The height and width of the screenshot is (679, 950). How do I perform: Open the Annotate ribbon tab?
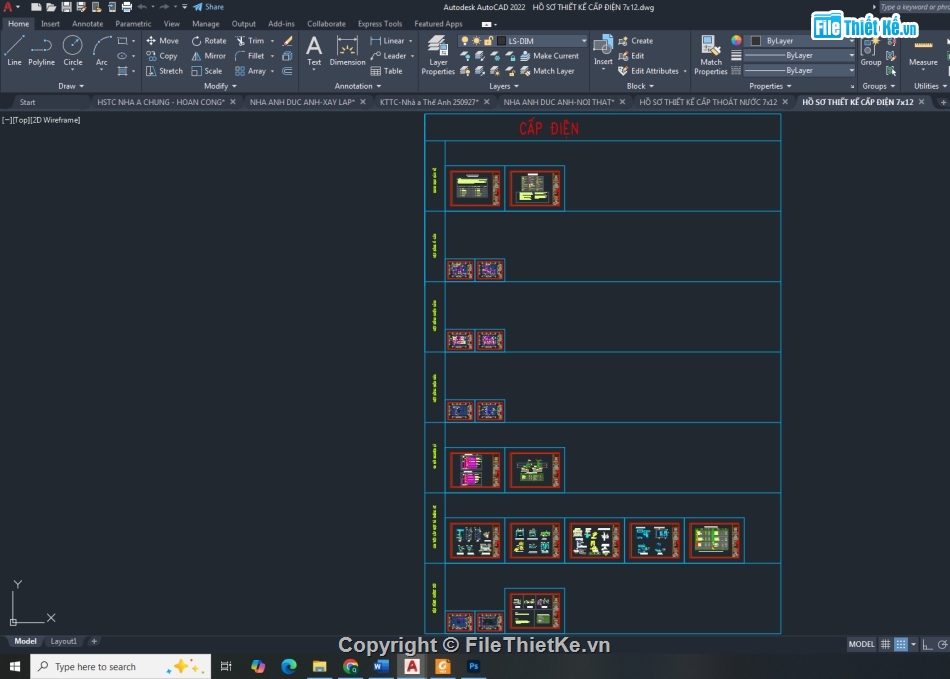pyautogui.click(x=87, y=23)
